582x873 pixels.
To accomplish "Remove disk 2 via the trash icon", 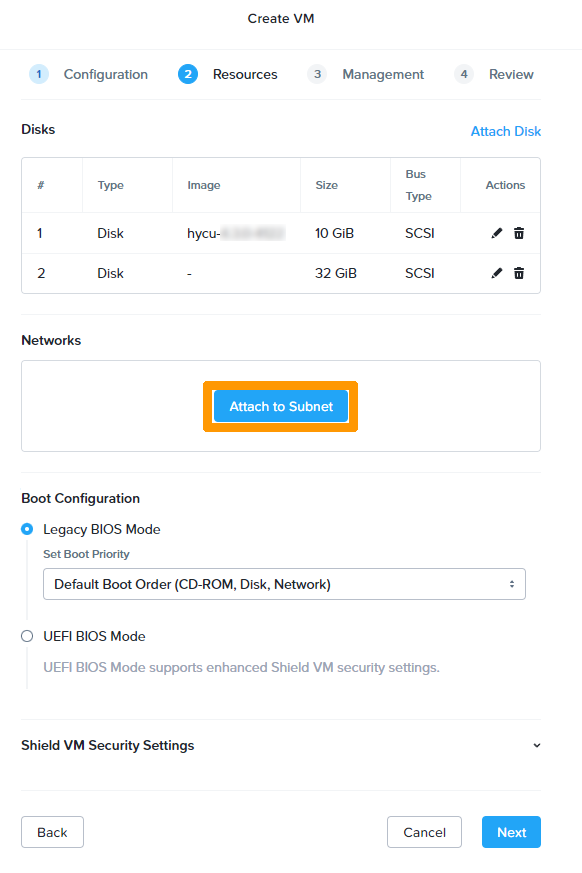I will pyautogui.click(x=519, y=272).
